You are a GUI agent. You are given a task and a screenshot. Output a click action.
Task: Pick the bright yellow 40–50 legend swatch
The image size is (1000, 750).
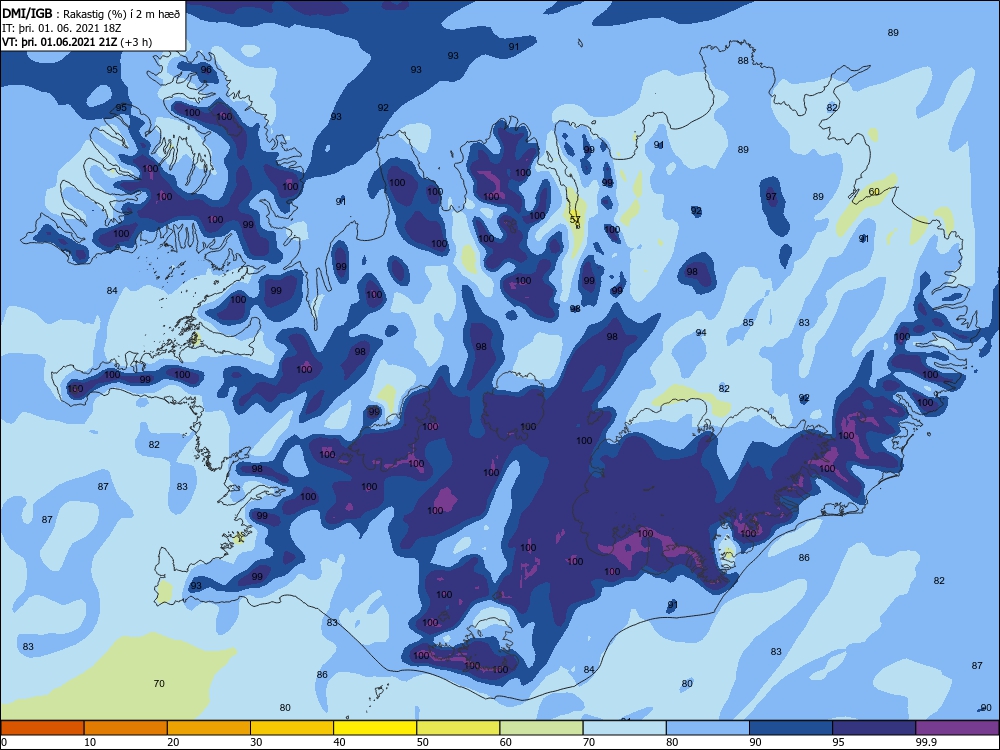[375, 728]
